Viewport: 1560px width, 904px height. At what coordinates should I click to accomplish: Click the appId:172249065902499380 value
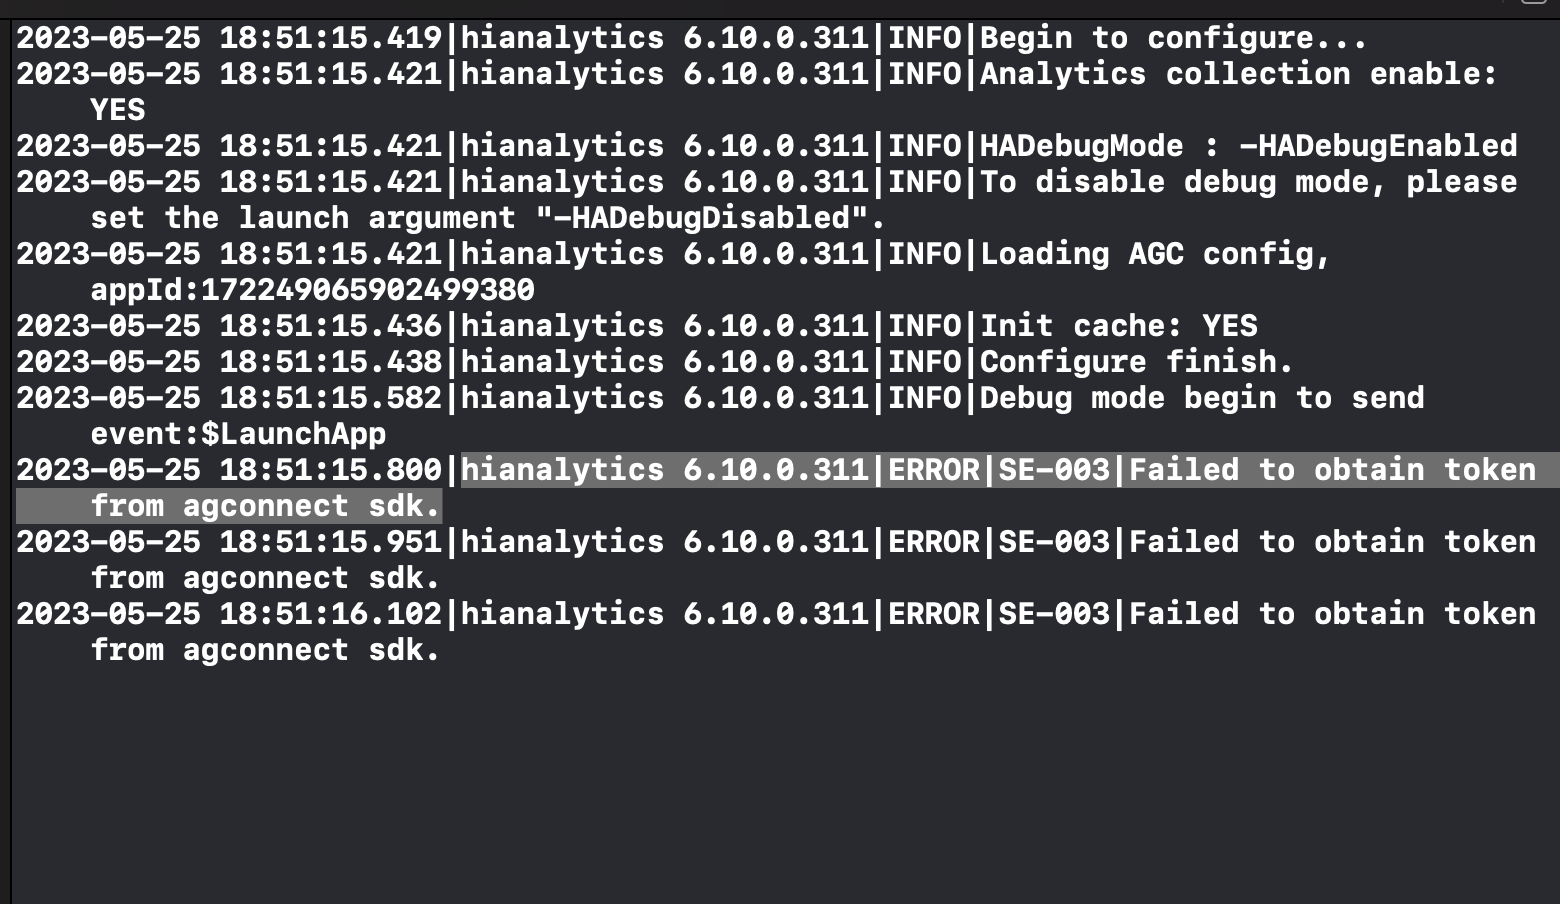click(x=312, y=290)
